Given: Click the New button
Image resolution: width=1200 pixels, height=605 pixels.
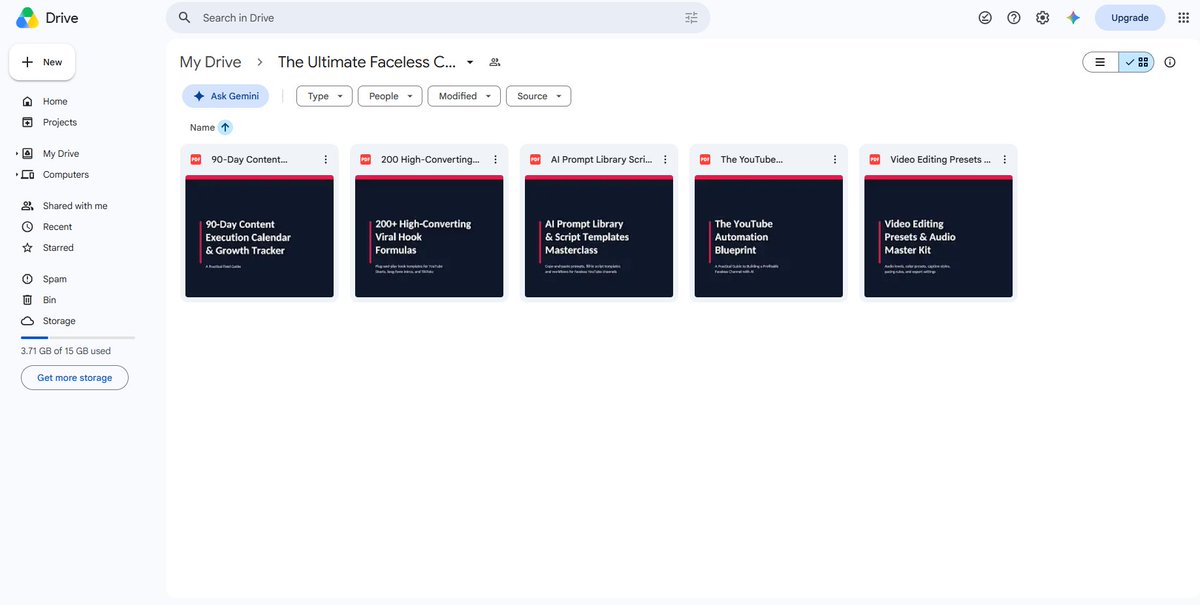Looking at the screenshot, I should point(42,62).
